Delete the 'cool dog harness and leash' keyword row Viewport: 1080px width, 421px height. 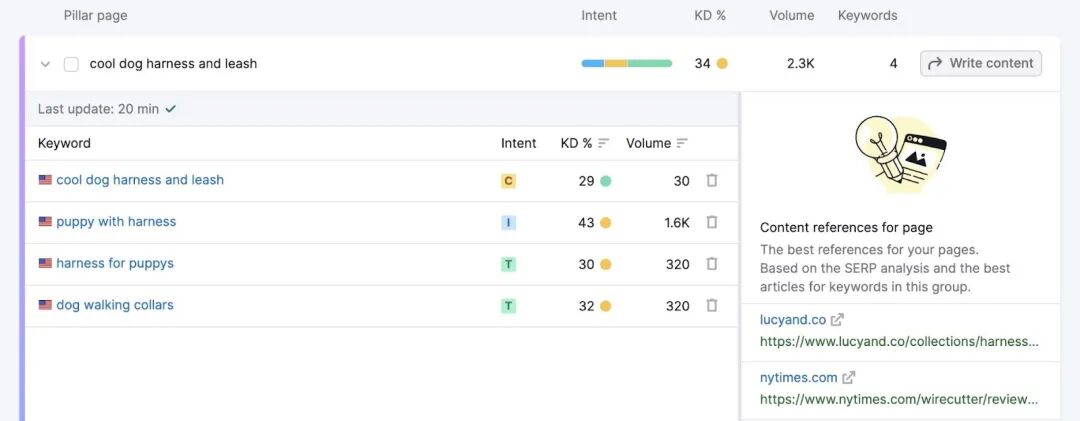click(712, 181)
